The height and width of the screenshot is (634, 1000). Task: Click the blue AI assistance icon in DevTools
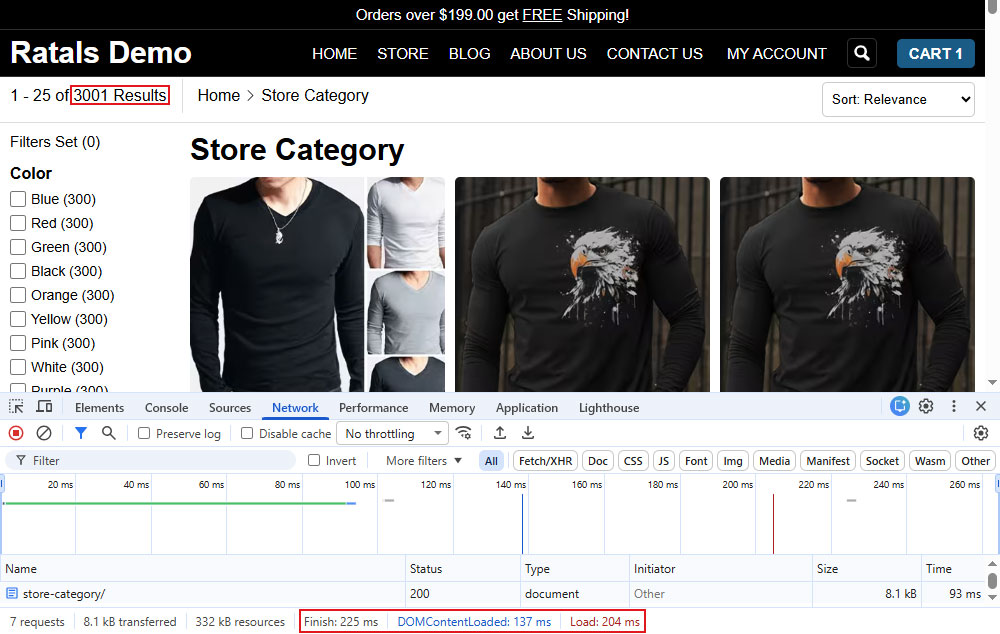(x=899, y=406)
